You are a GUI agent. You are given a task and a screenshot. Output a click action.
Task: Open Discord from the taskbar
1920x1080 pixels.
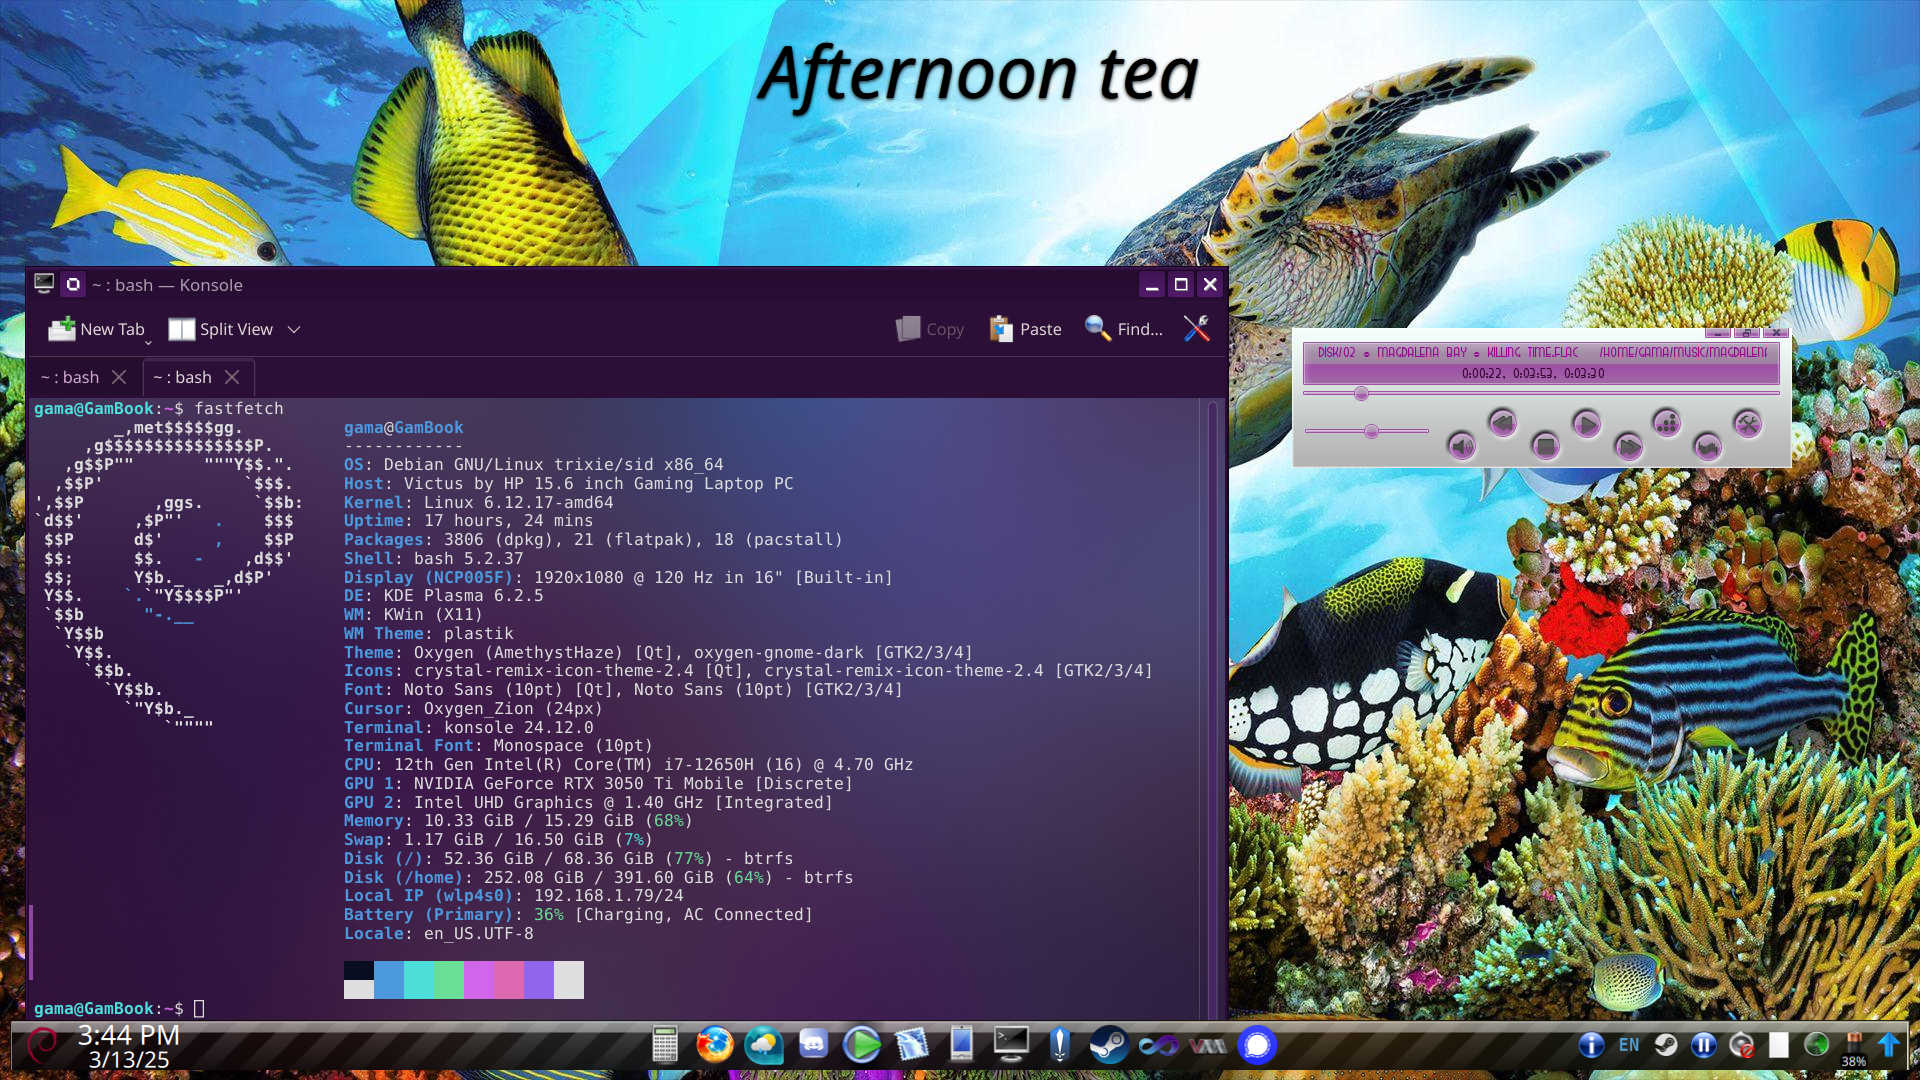[x=813, y=1045]
